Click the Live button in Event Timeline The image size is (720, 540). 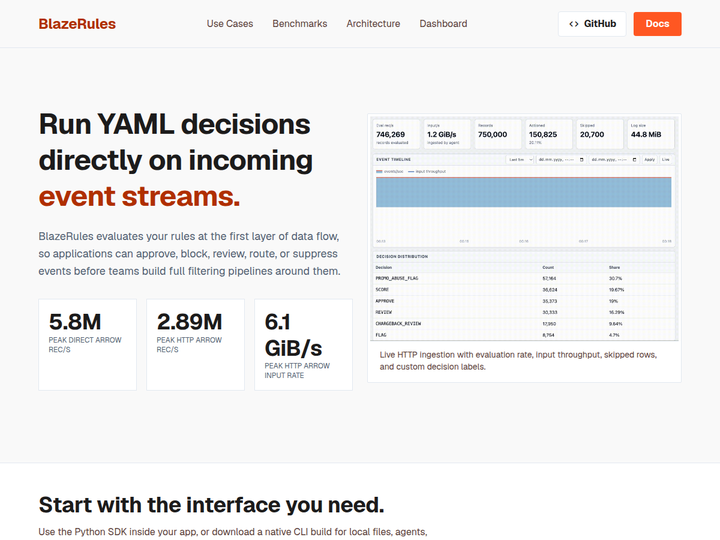tap(665, 160)
